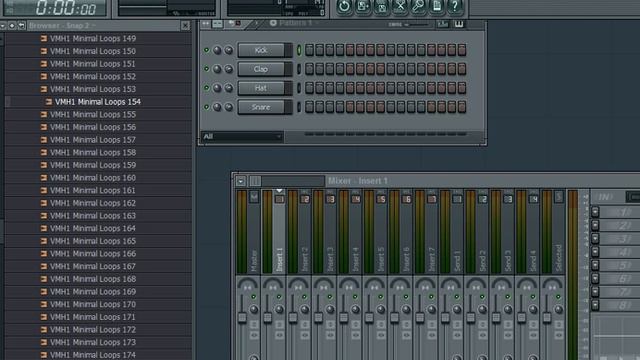Toggle the Clap channel select indicator
640x360 pixels.
[299, 69]
